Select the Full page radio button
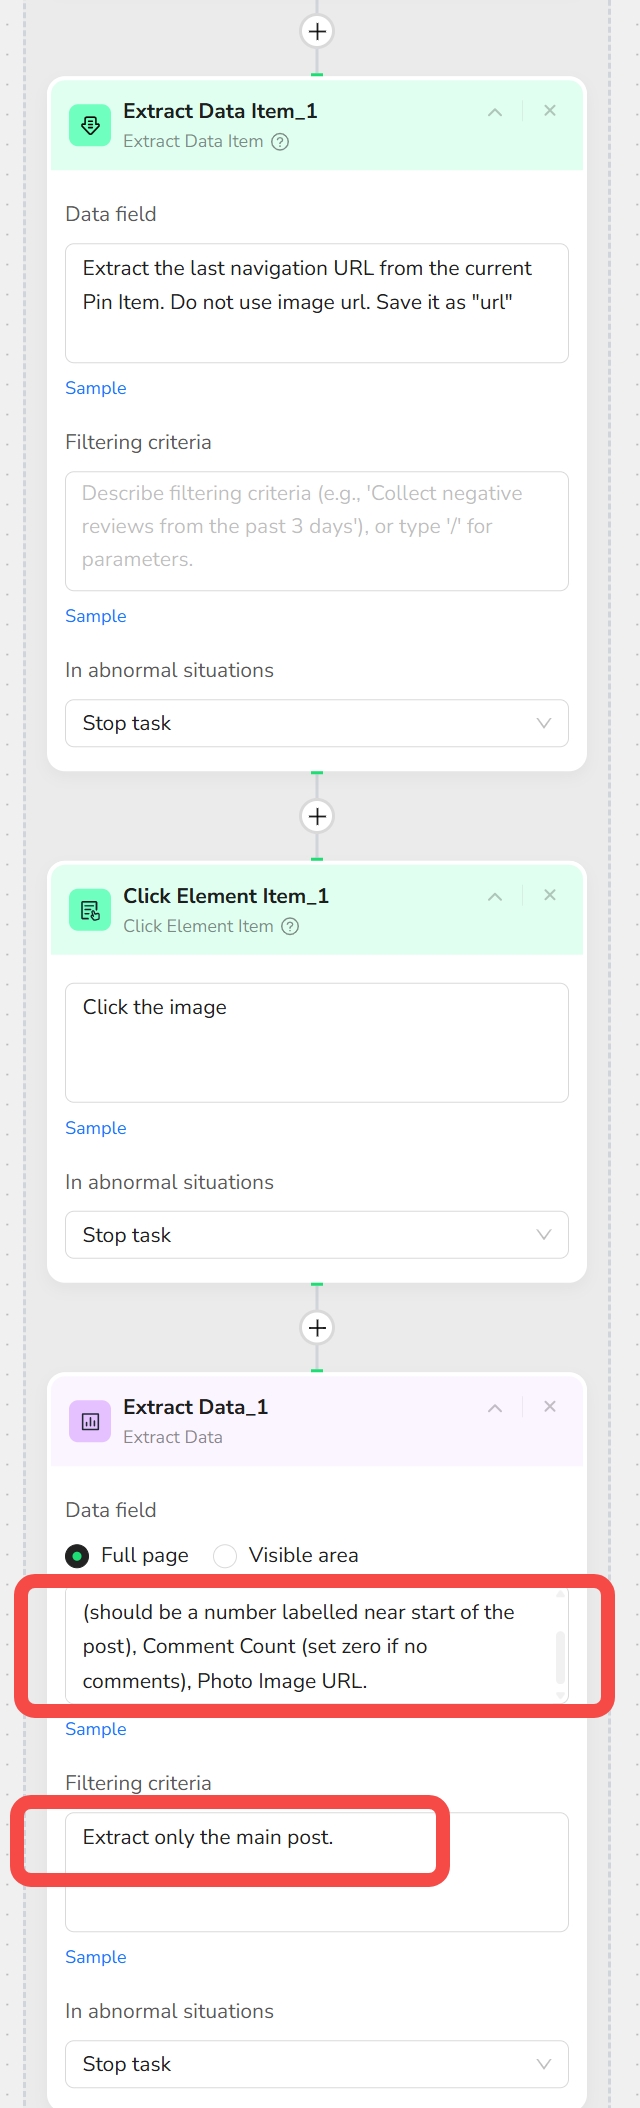The height and width of the screenshot is (2108, 640). [76, 1555]
